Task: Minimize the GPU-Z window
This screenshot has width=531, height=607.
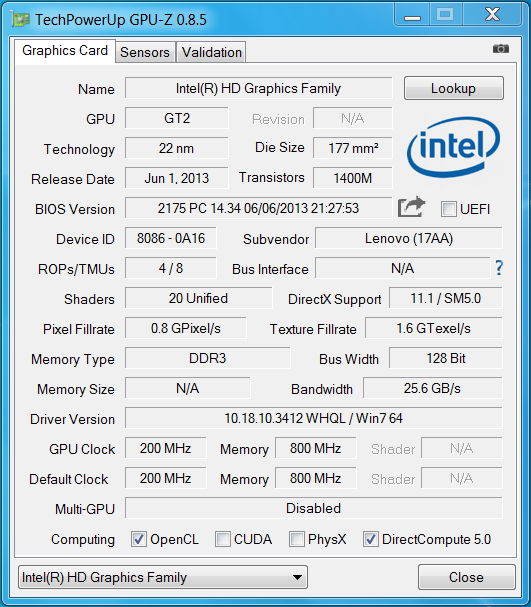Action: coord(412,15)
